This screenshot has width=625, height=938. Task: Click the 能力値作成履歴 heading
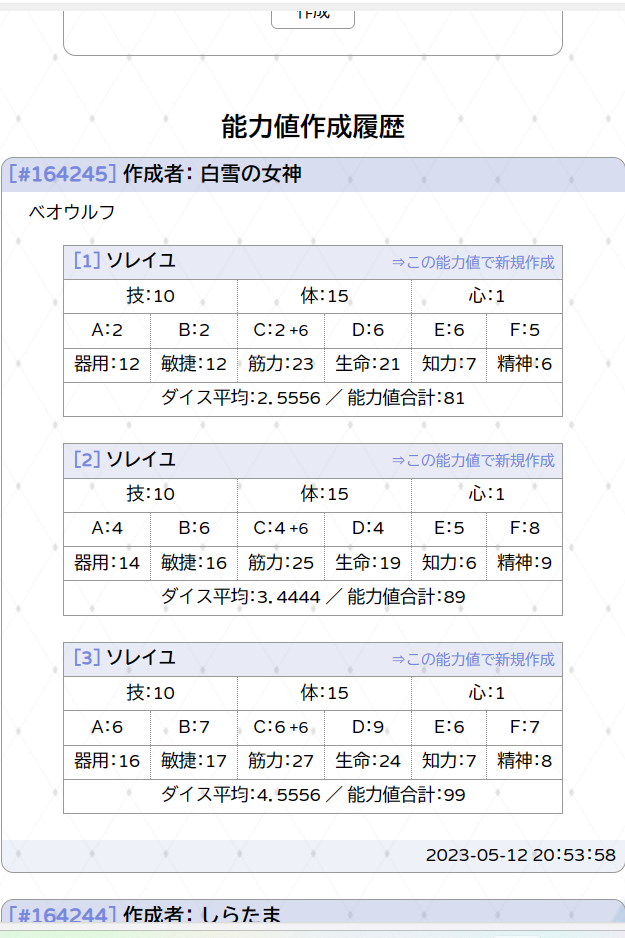click(312, 127)
